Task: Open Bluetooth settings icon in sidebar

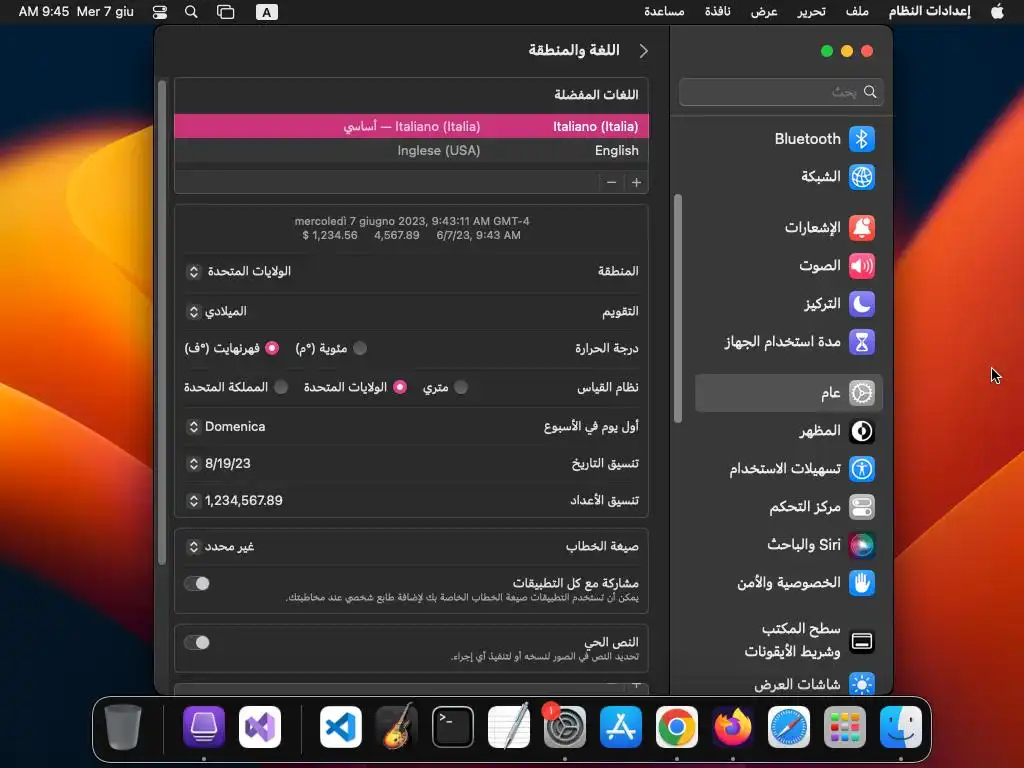Action: (x=861, y=139)
